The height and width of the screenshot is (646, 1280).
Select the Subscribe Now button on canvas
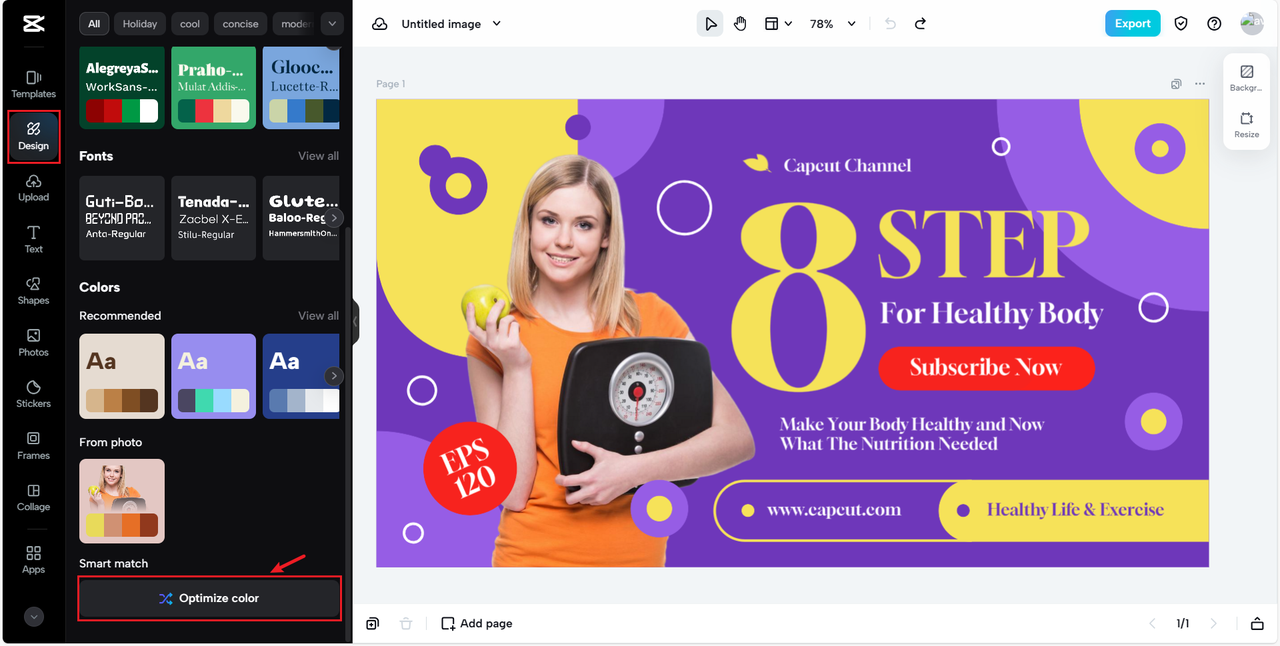pos(986,368)
